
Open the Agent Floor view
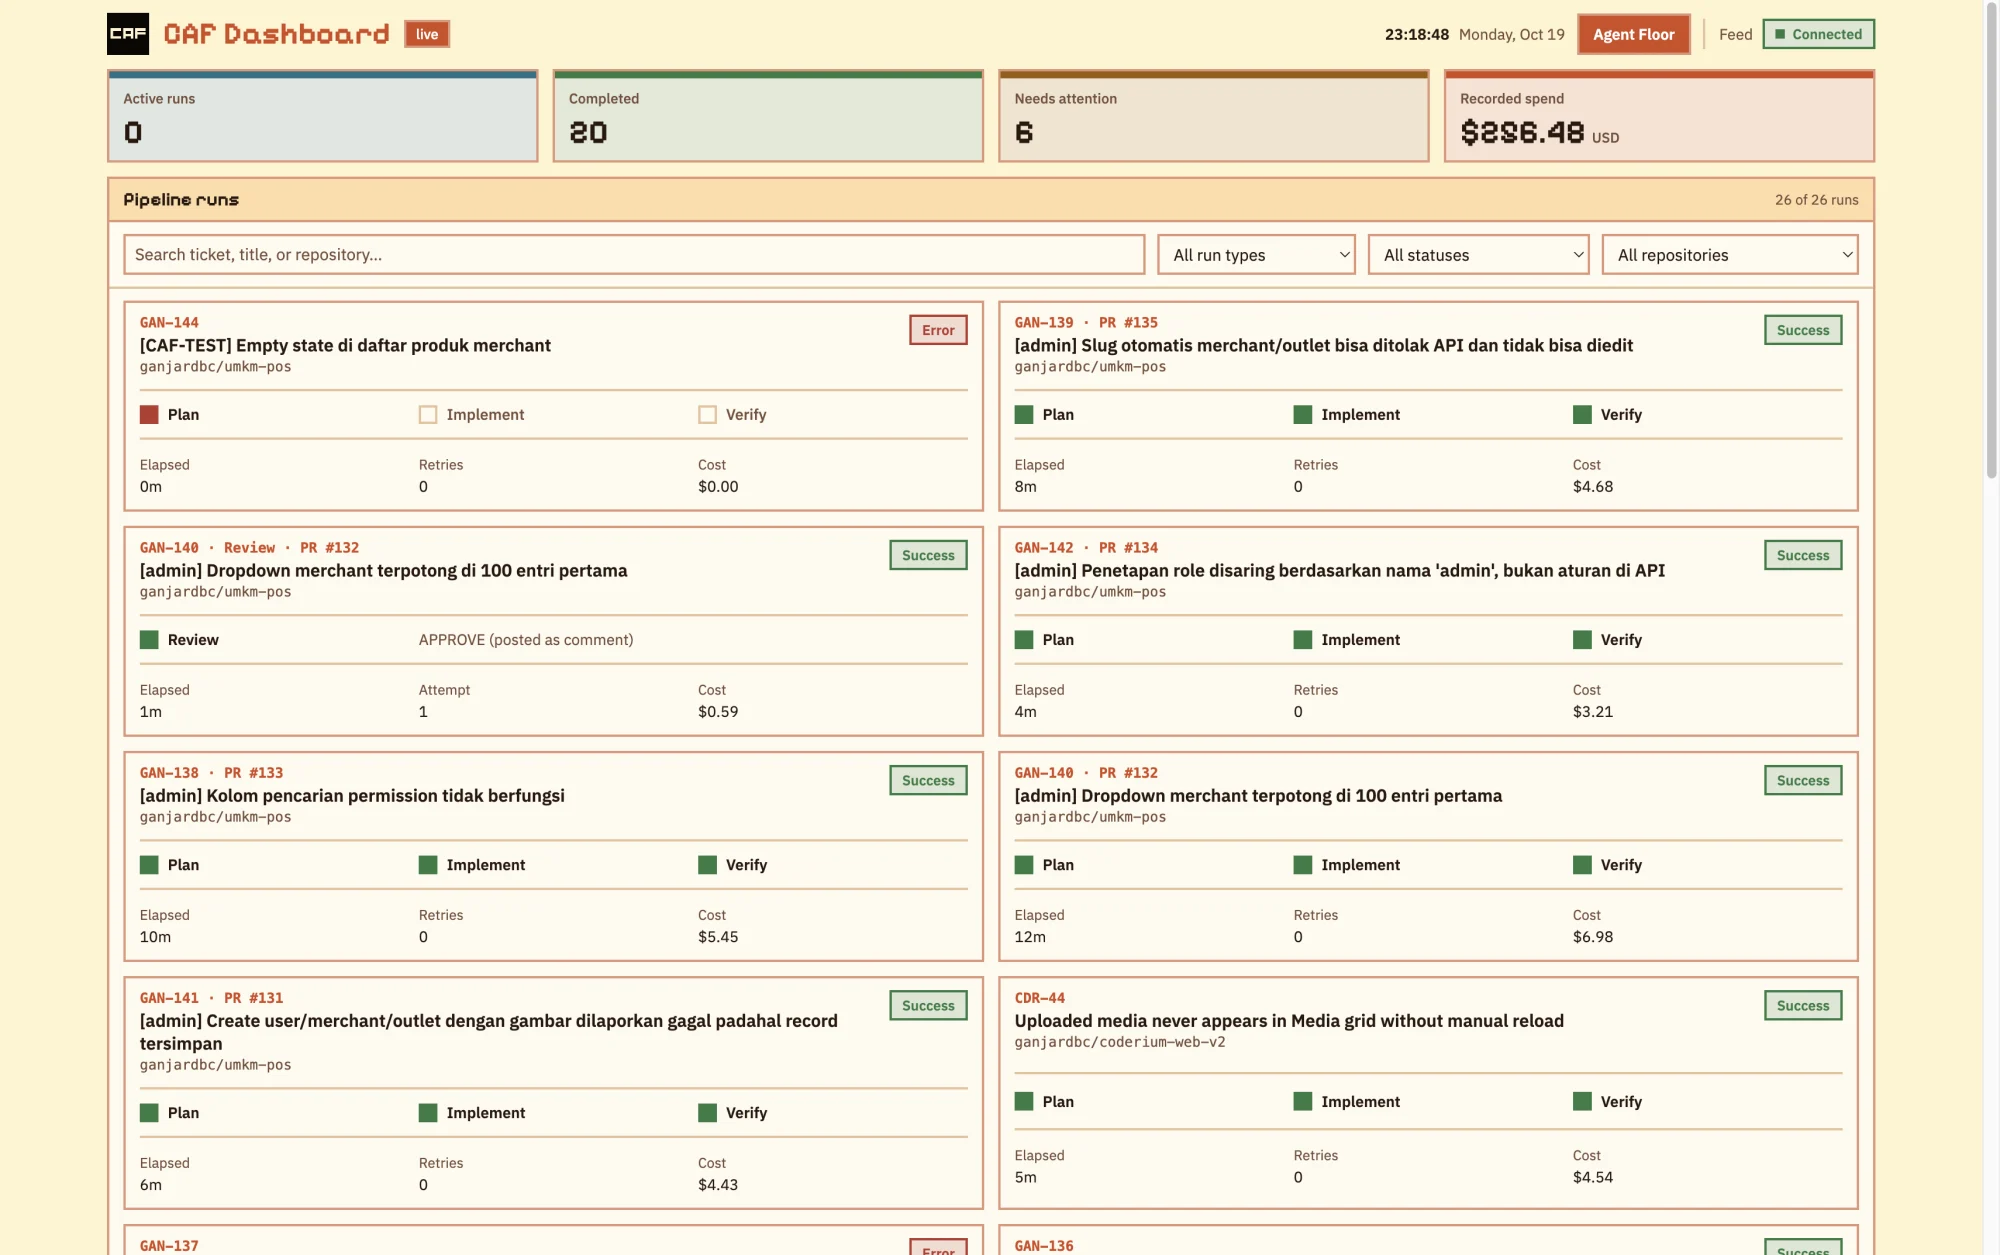[1633, 34]
